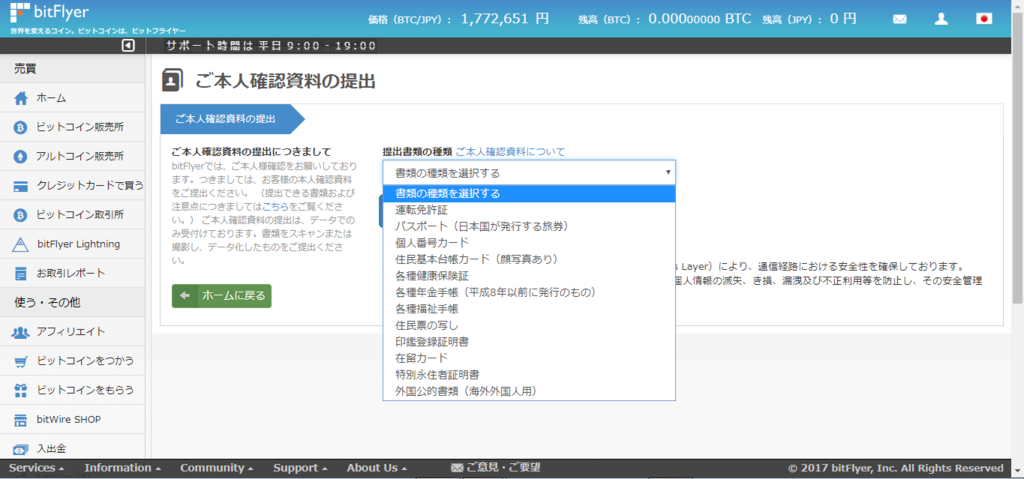Screen dimensions: 1024x479
Task: Select the ご本人確認資料の提出 step tab
Action: pos(232,119)
